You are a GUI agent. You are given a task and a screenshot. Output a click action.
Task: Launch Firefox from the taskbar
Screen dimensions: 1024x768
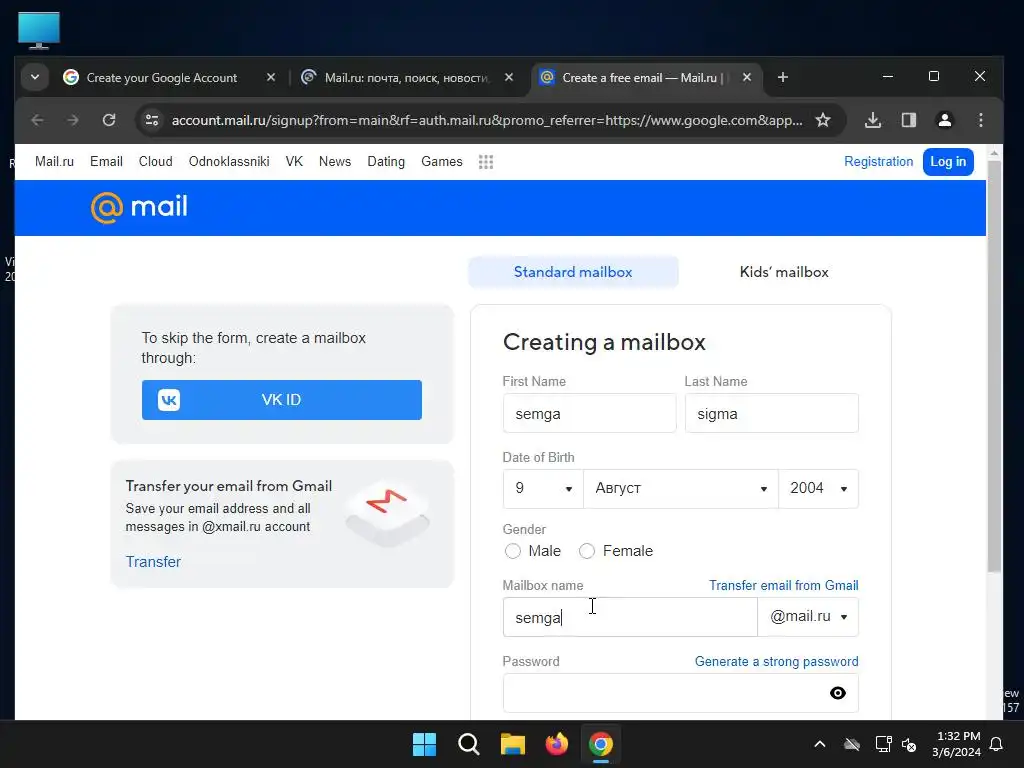coord(556,744)
